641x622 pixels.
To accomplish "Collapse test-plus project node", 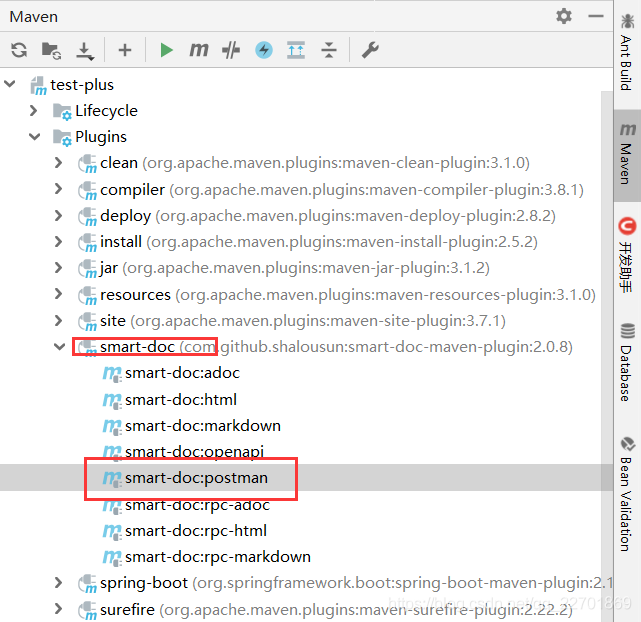I will (9, 85).
